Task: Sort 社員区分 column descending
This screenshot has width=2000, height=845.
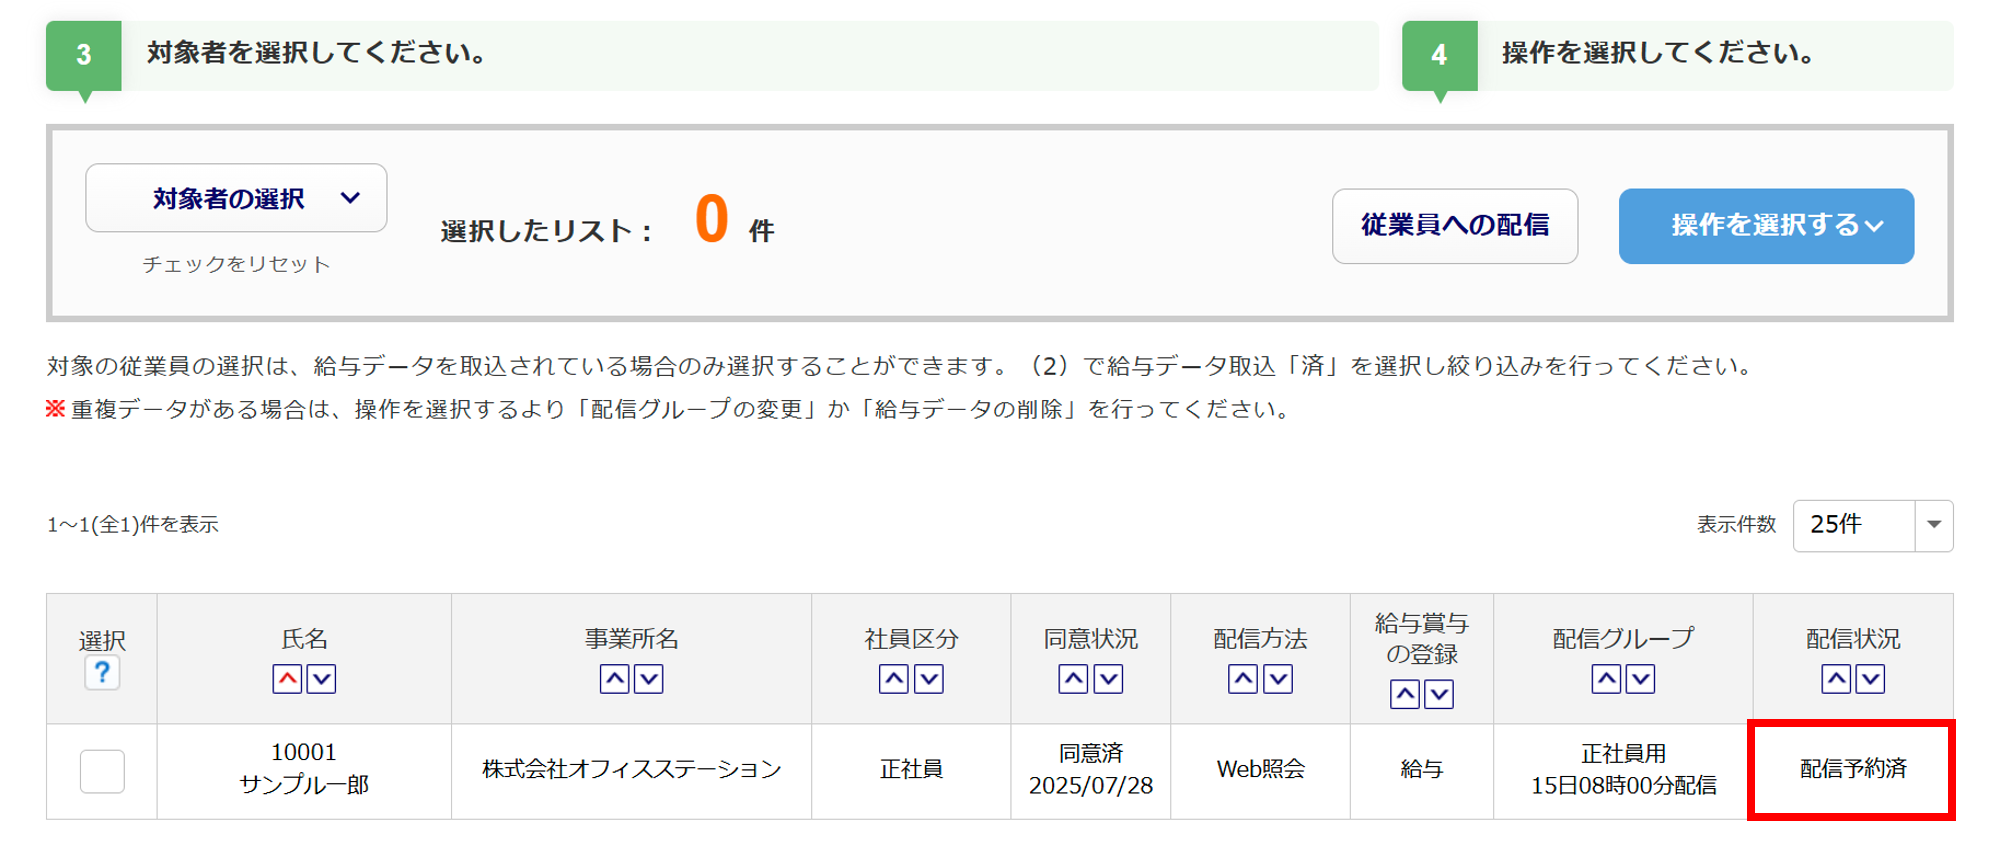Action: tap(929, 679)
